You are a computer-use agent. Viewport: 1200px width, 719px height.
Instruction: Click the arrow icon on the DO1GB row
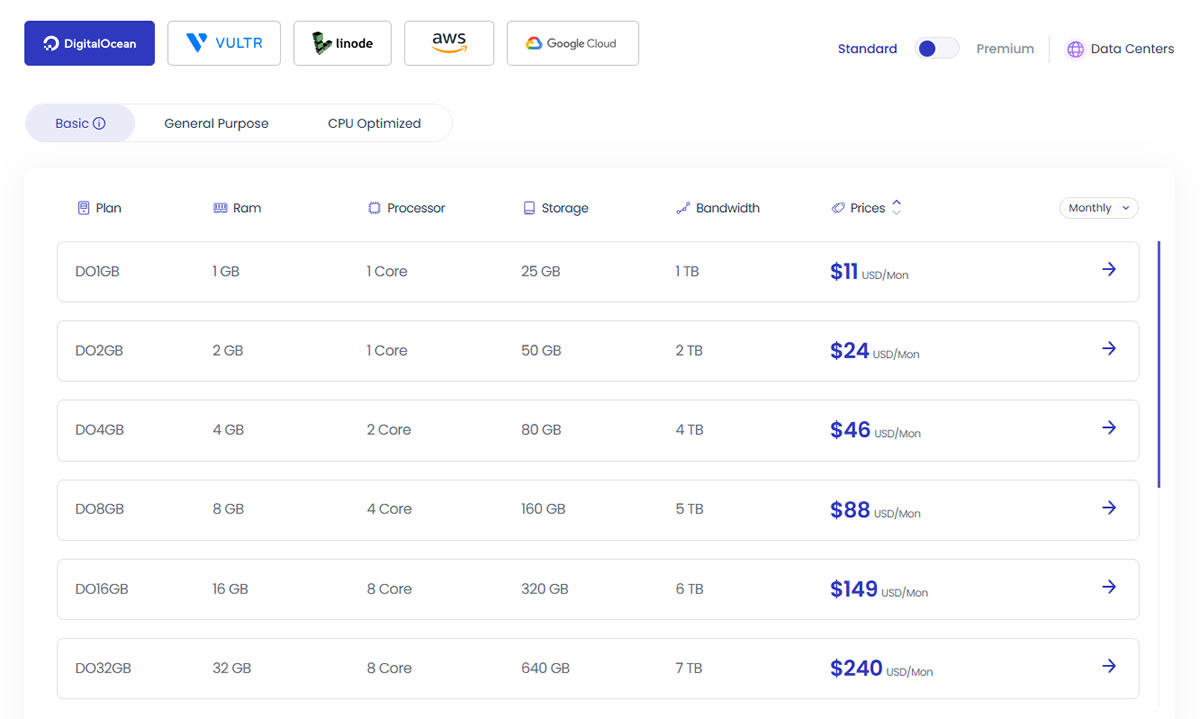click(x=1109, y=269)
